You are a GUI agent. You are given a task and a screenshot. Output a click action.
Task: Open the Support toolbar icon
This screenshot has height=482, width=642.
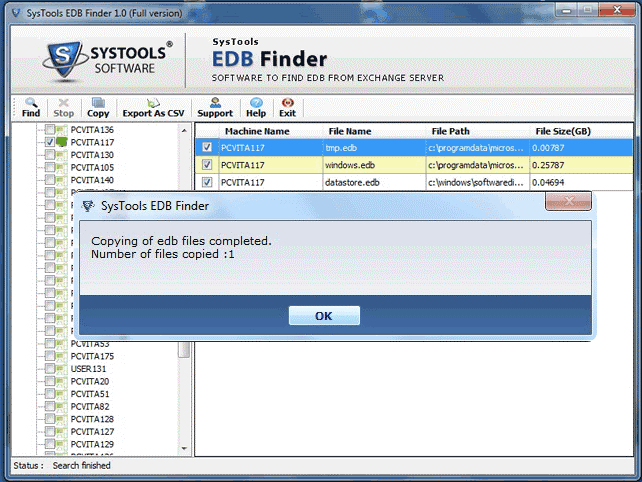(x=215, y=107)
